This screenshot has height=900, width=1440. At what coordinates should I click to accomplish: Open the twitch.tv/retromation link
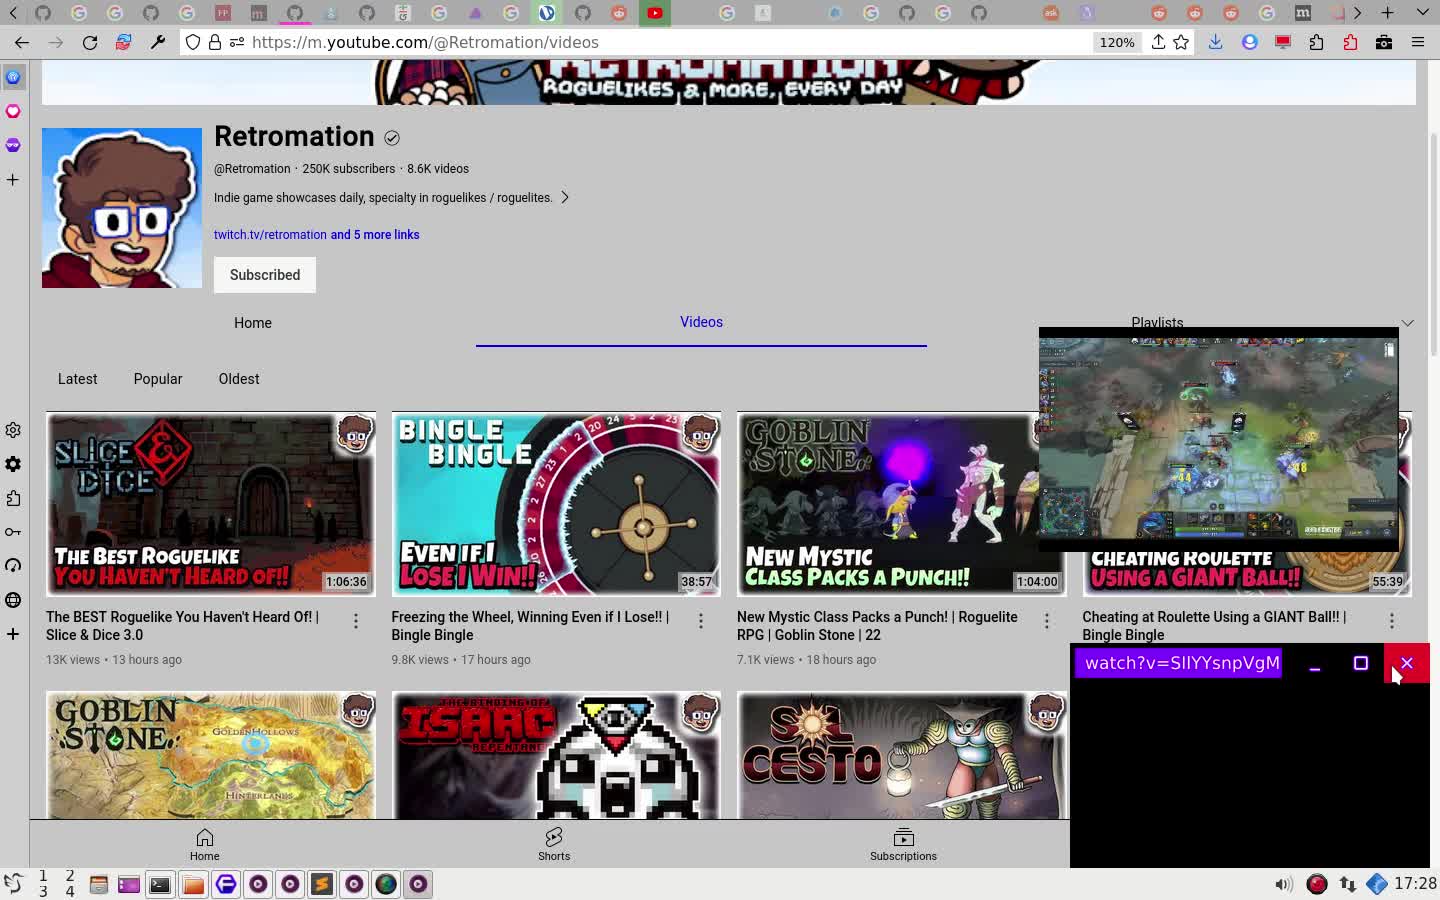coord(270,234)
